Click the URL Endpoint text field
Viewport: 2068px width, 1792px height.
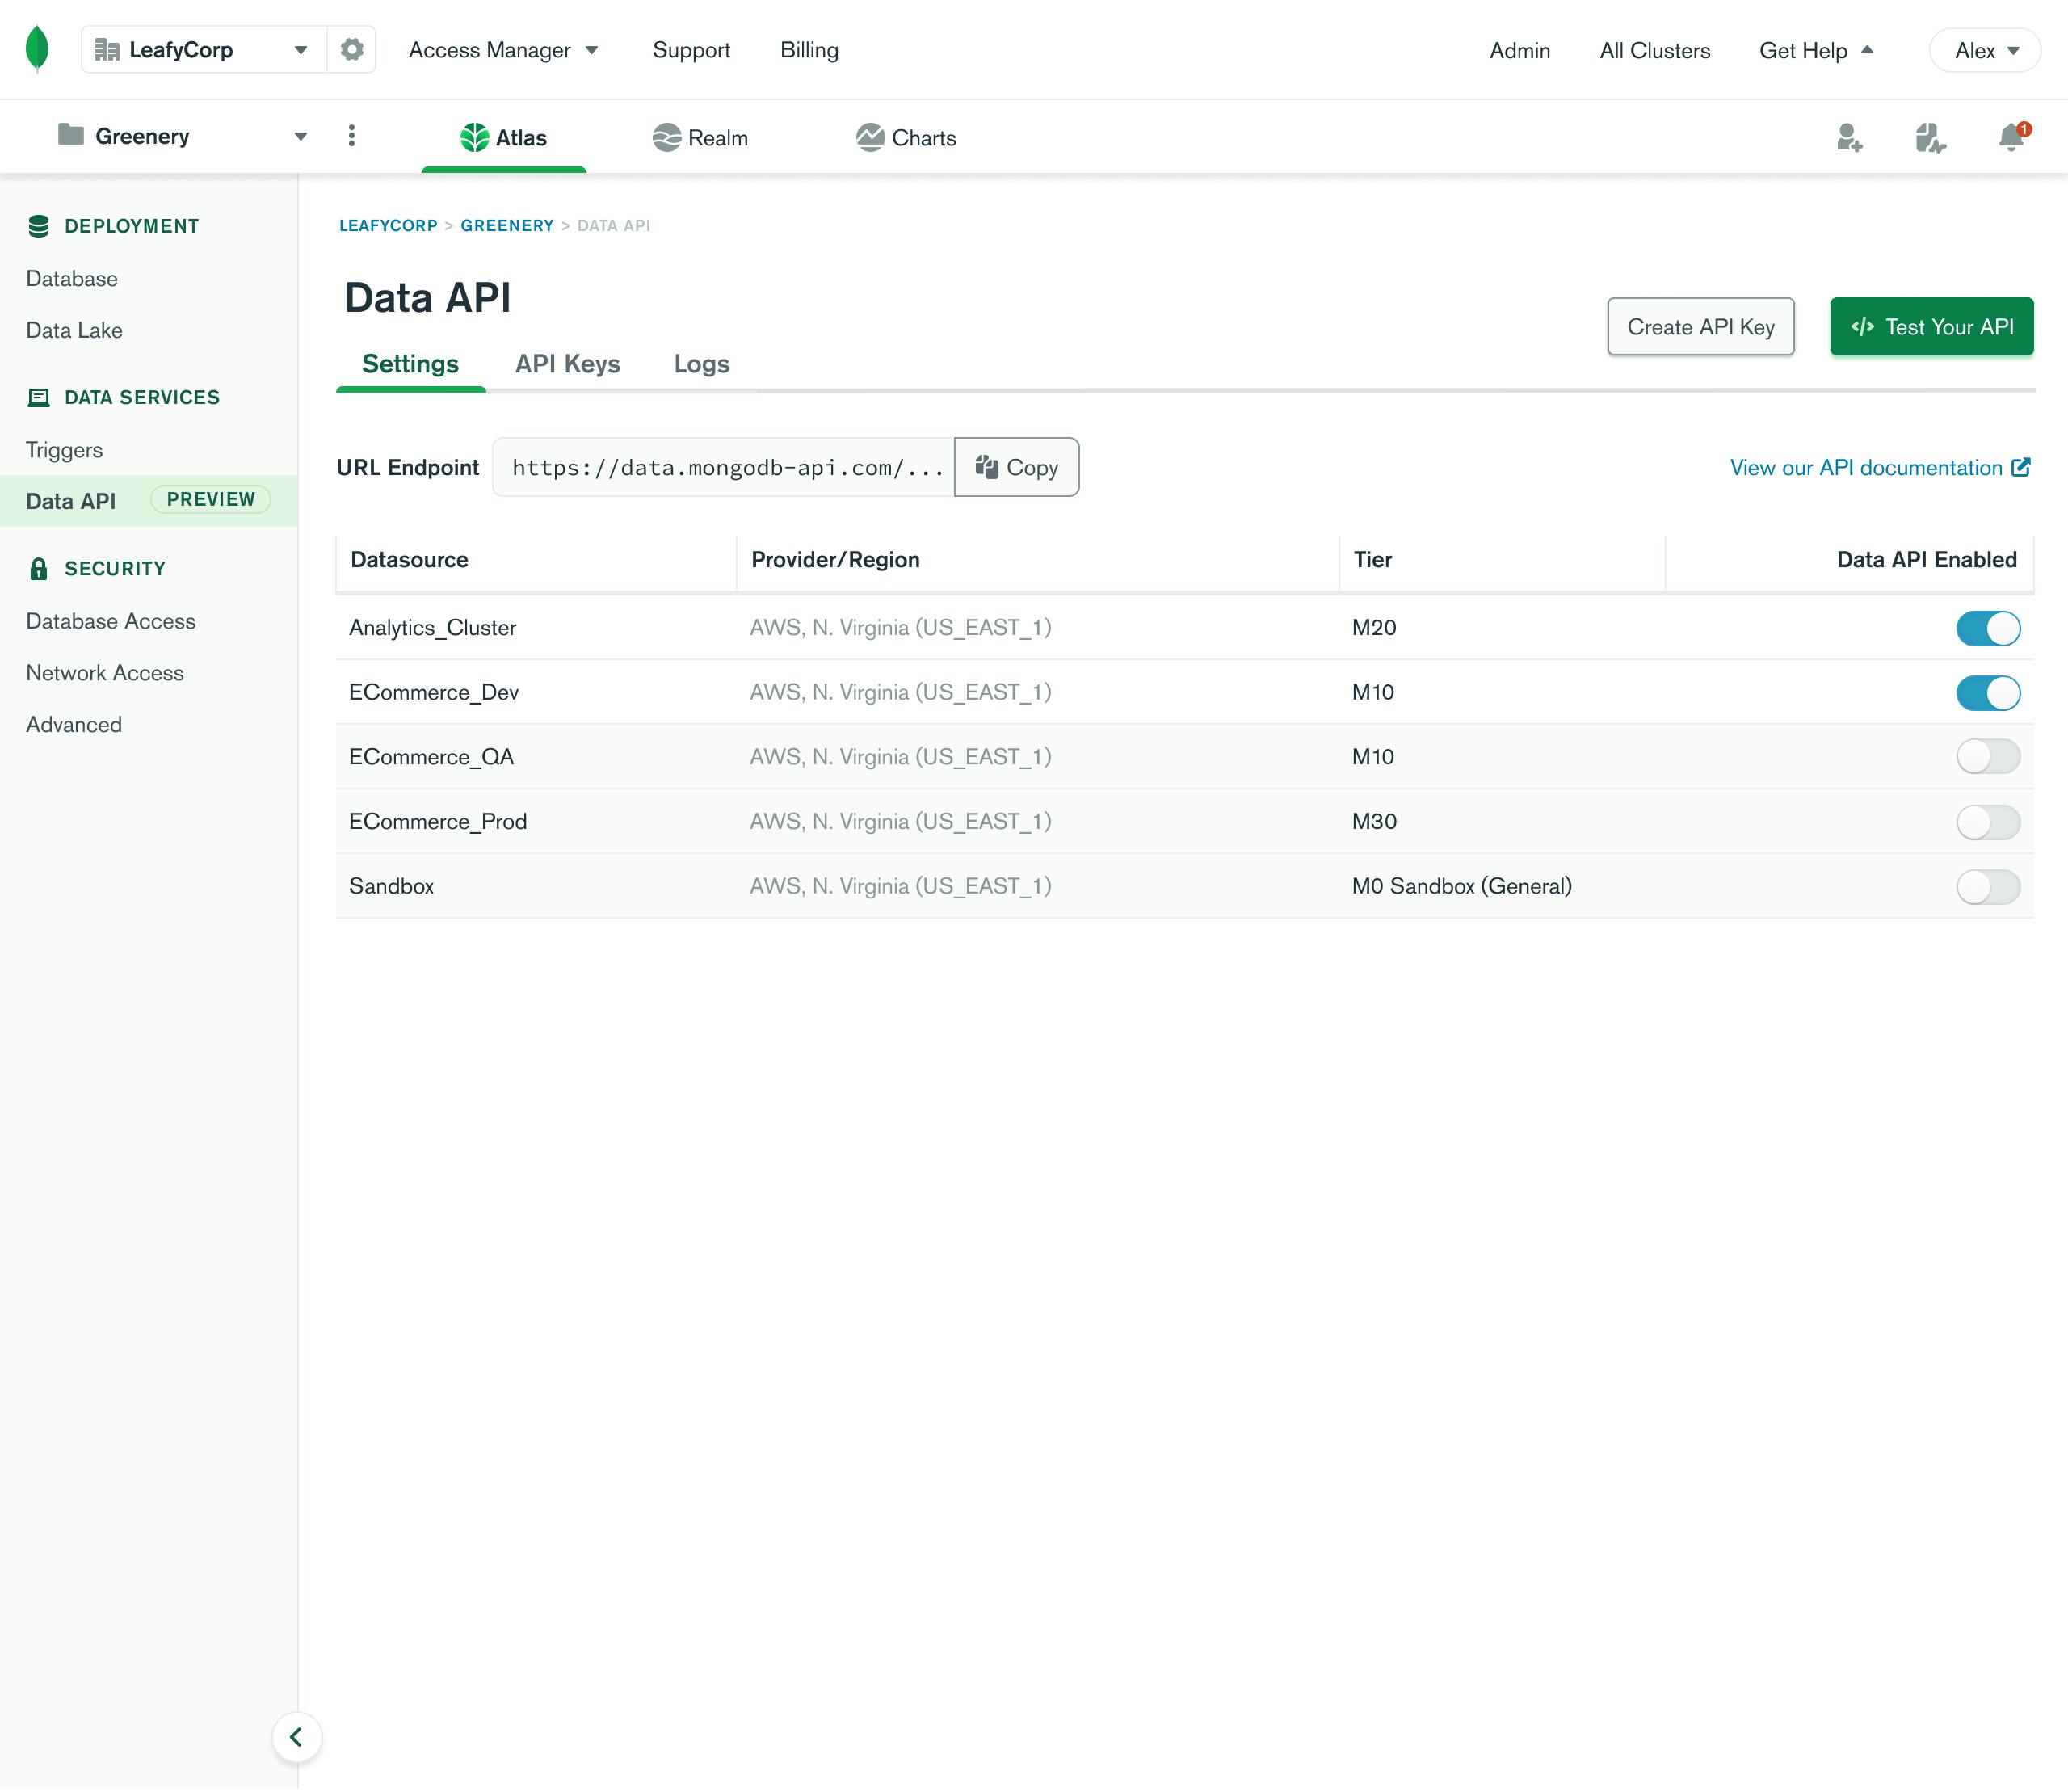pos(725,467)
